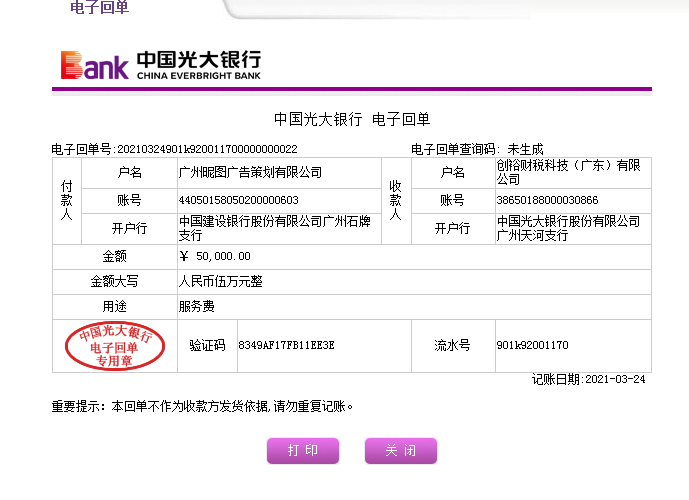689x500 pixels.
Task: Select payer account 44050158050200000603
Action: (x=239, y=200)
